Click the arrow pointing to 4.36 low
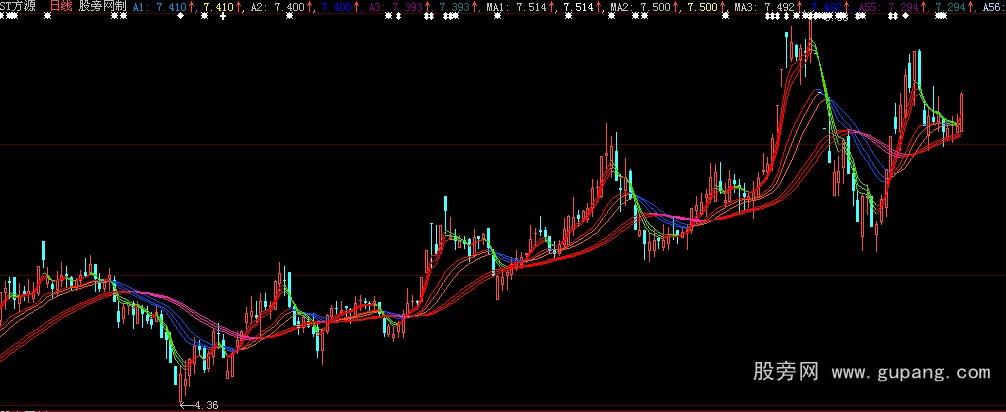 (184, 404)
